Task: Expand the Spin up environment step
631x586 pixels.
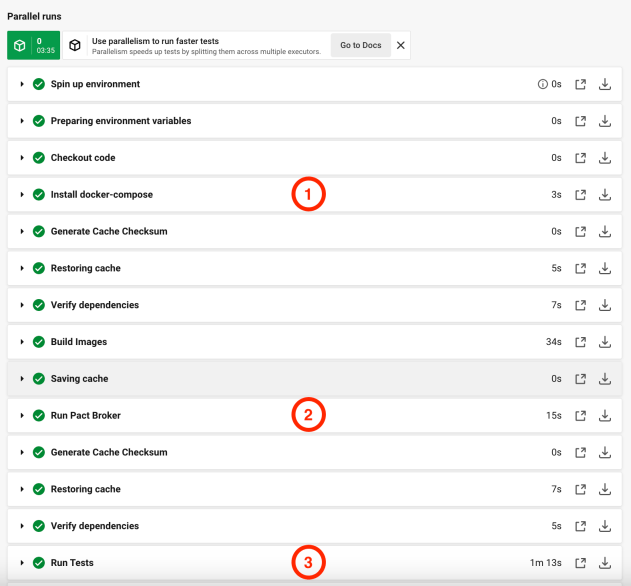Action: pos(22,84)
